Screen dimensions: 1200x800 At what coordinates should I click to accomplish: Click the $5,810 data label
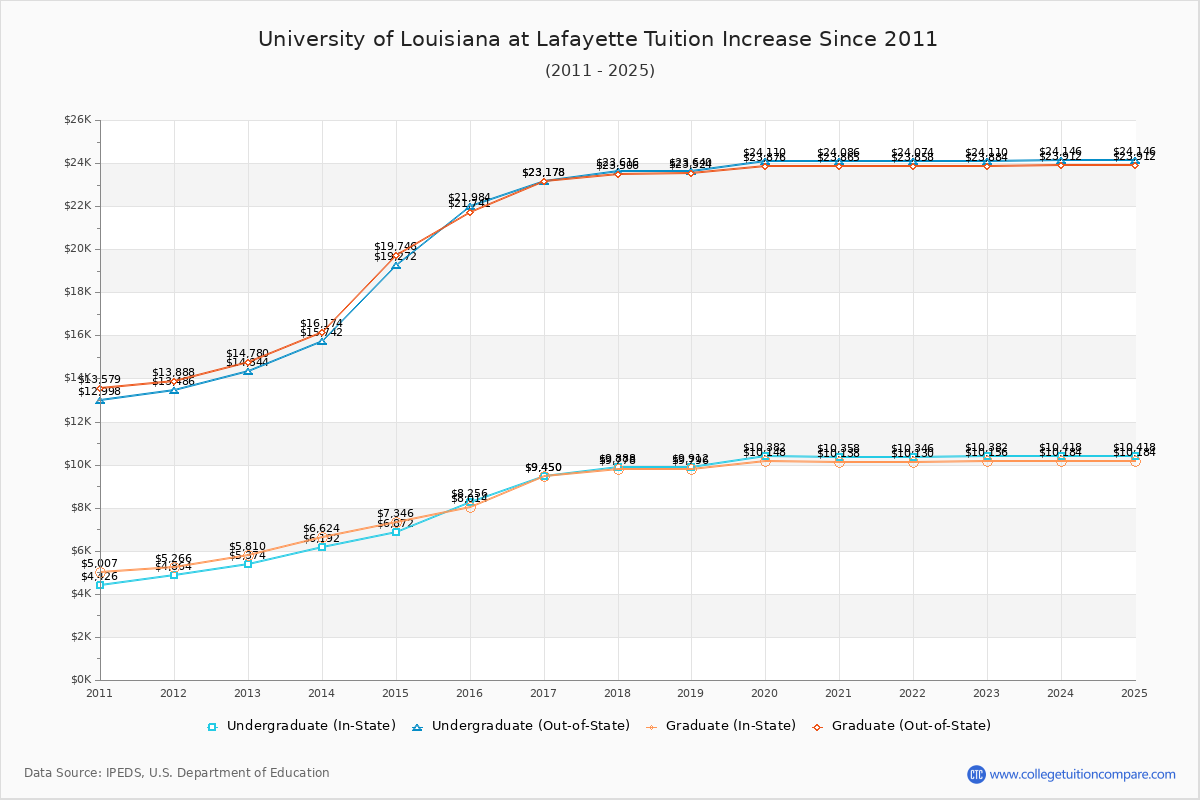(248, 547)
